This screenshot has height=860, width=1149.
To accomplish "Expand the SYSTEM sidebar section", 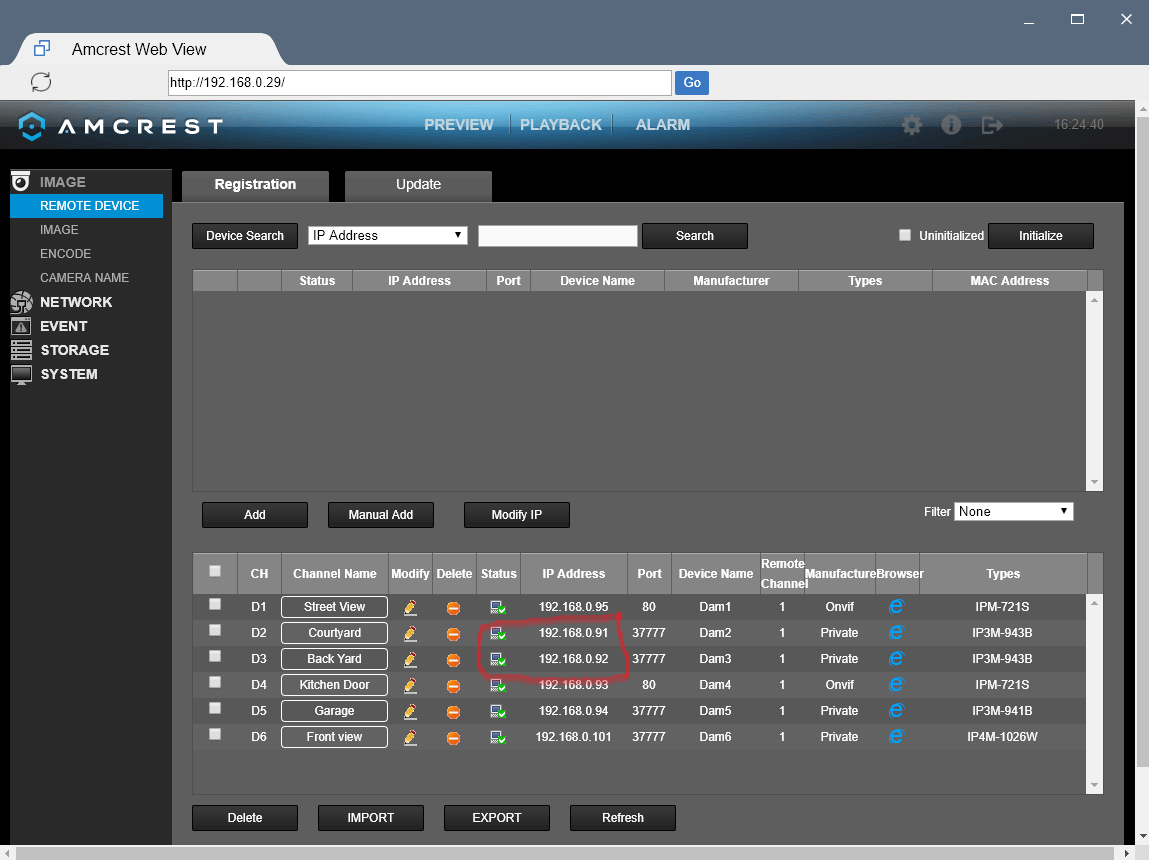I will pos(68,374).
